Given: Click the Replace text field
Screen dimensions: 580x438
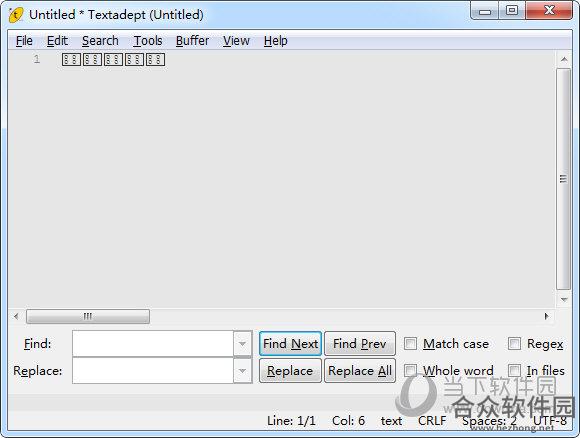Looking at the screenshot, I should pyautogui.click(x=153, y=371).
